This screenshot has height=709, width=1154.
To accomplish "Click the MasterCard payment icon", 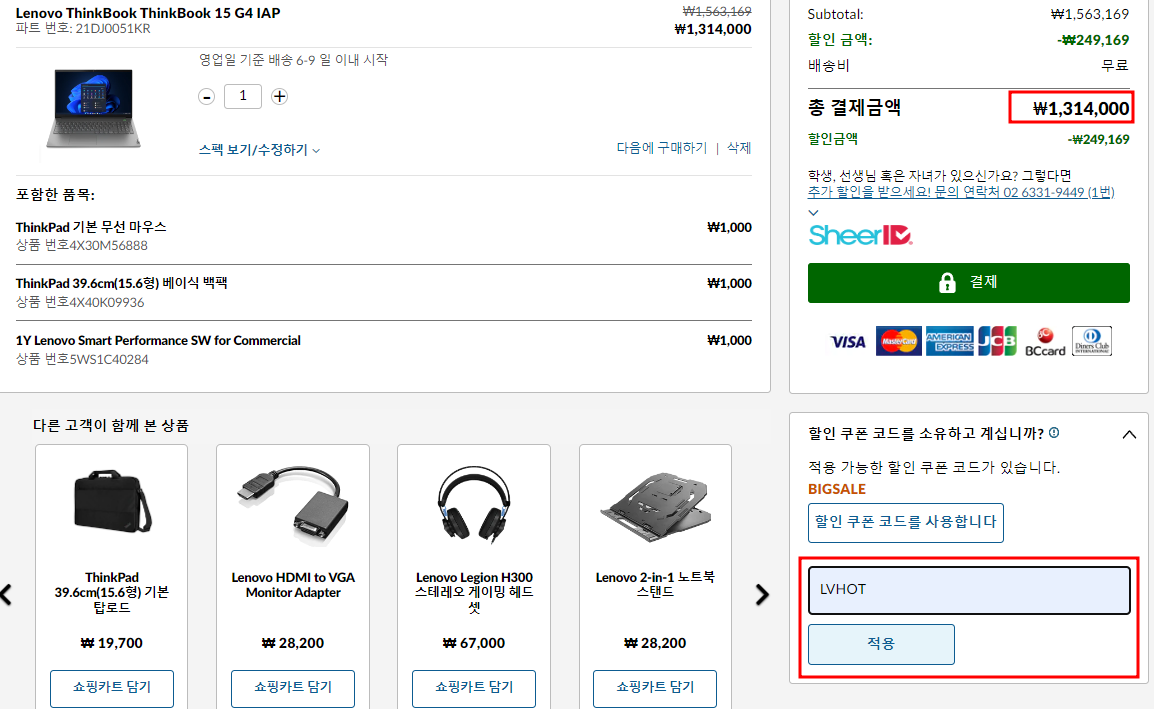I will point(899,342).
